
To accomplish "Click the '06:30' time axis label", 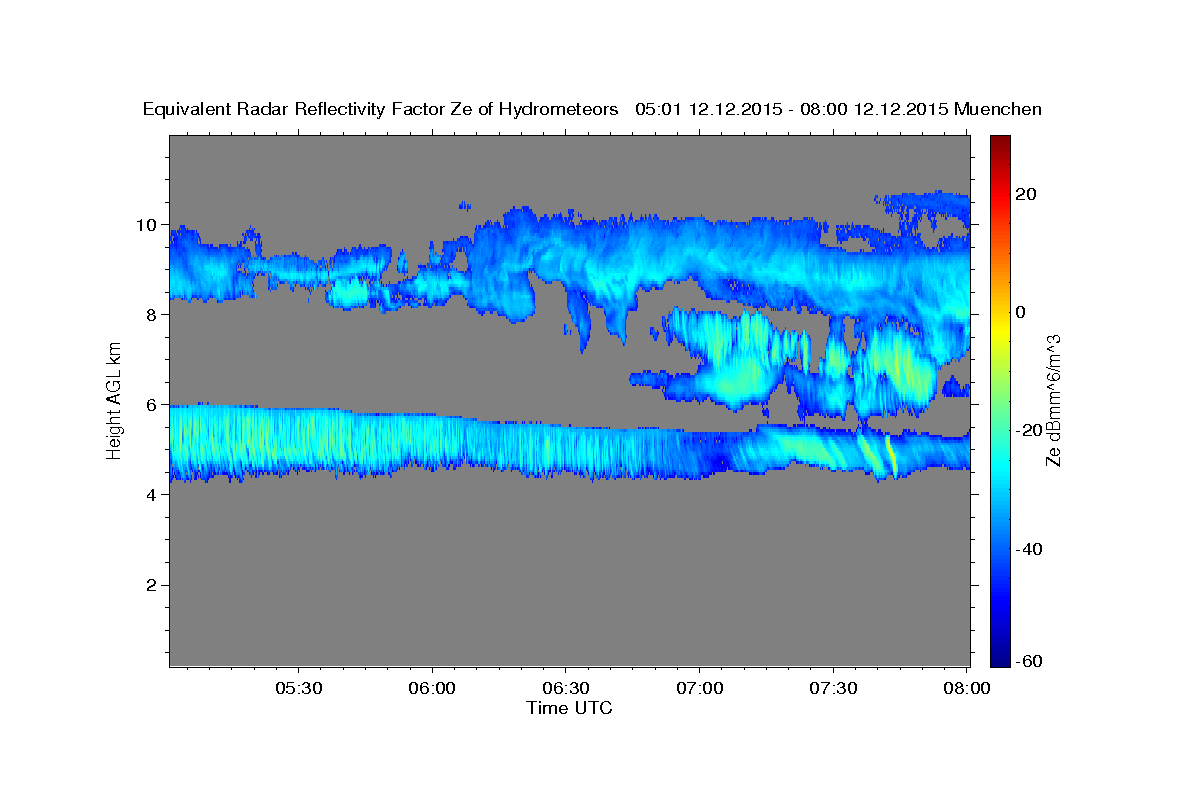I will 566,688.
